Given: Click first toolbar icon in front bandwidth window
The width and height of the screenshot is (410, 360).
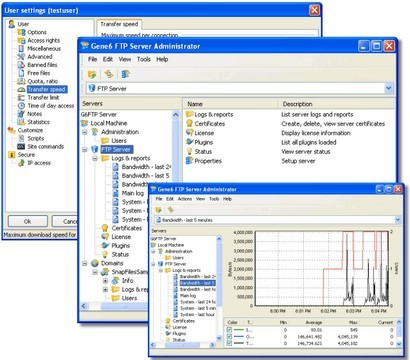Looking at the screenshot, I should click(x=159, y=210).
